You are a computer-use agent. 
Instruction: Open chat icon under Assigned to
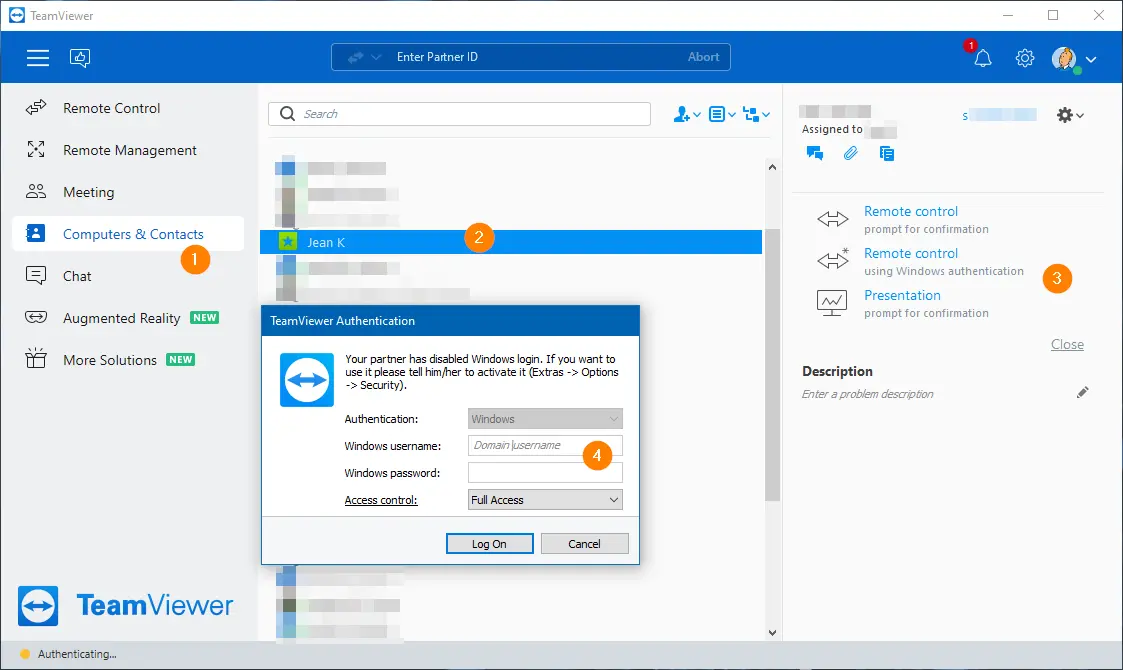[x=814, y=153]
